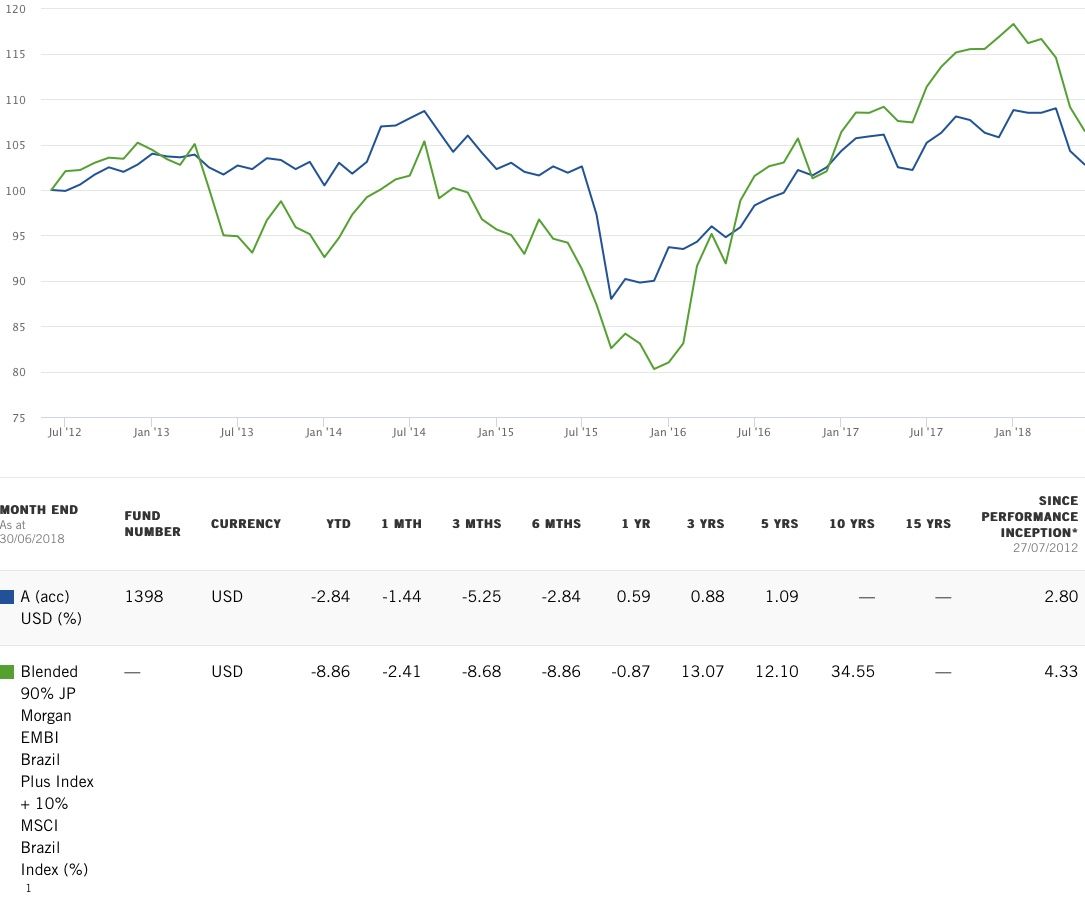Select the 6 MTHS column header
Viewport: 1085px width, 900px height.
click(557, 524)
